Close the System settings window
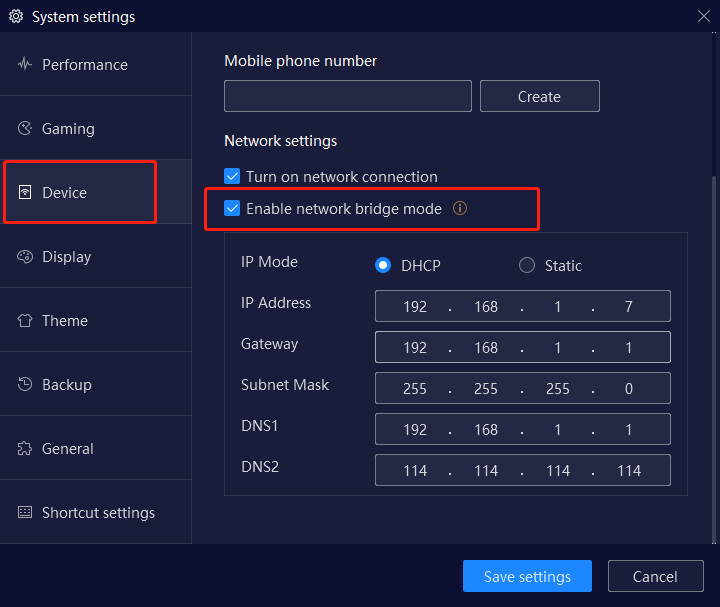 pyautogui.click(x=703, y=16)
